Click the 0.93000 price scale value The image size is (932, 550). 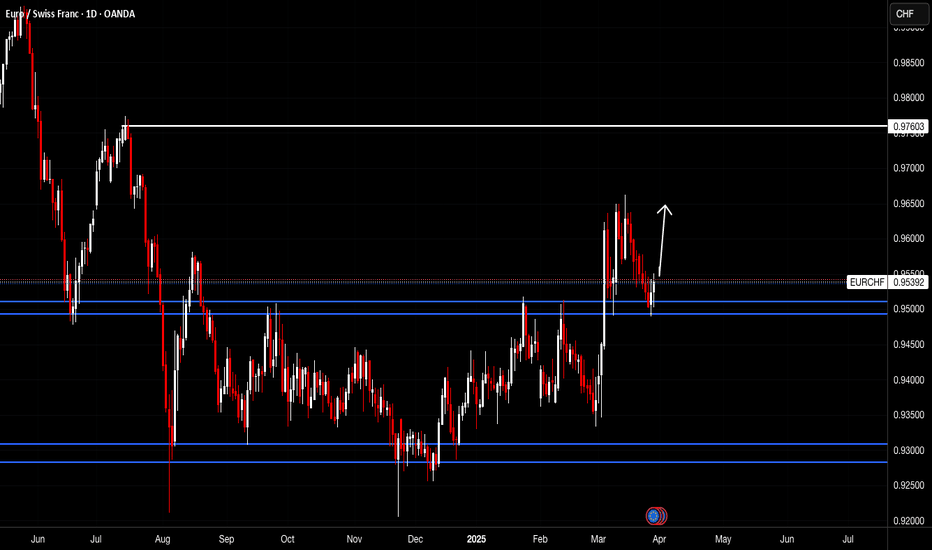909,450
